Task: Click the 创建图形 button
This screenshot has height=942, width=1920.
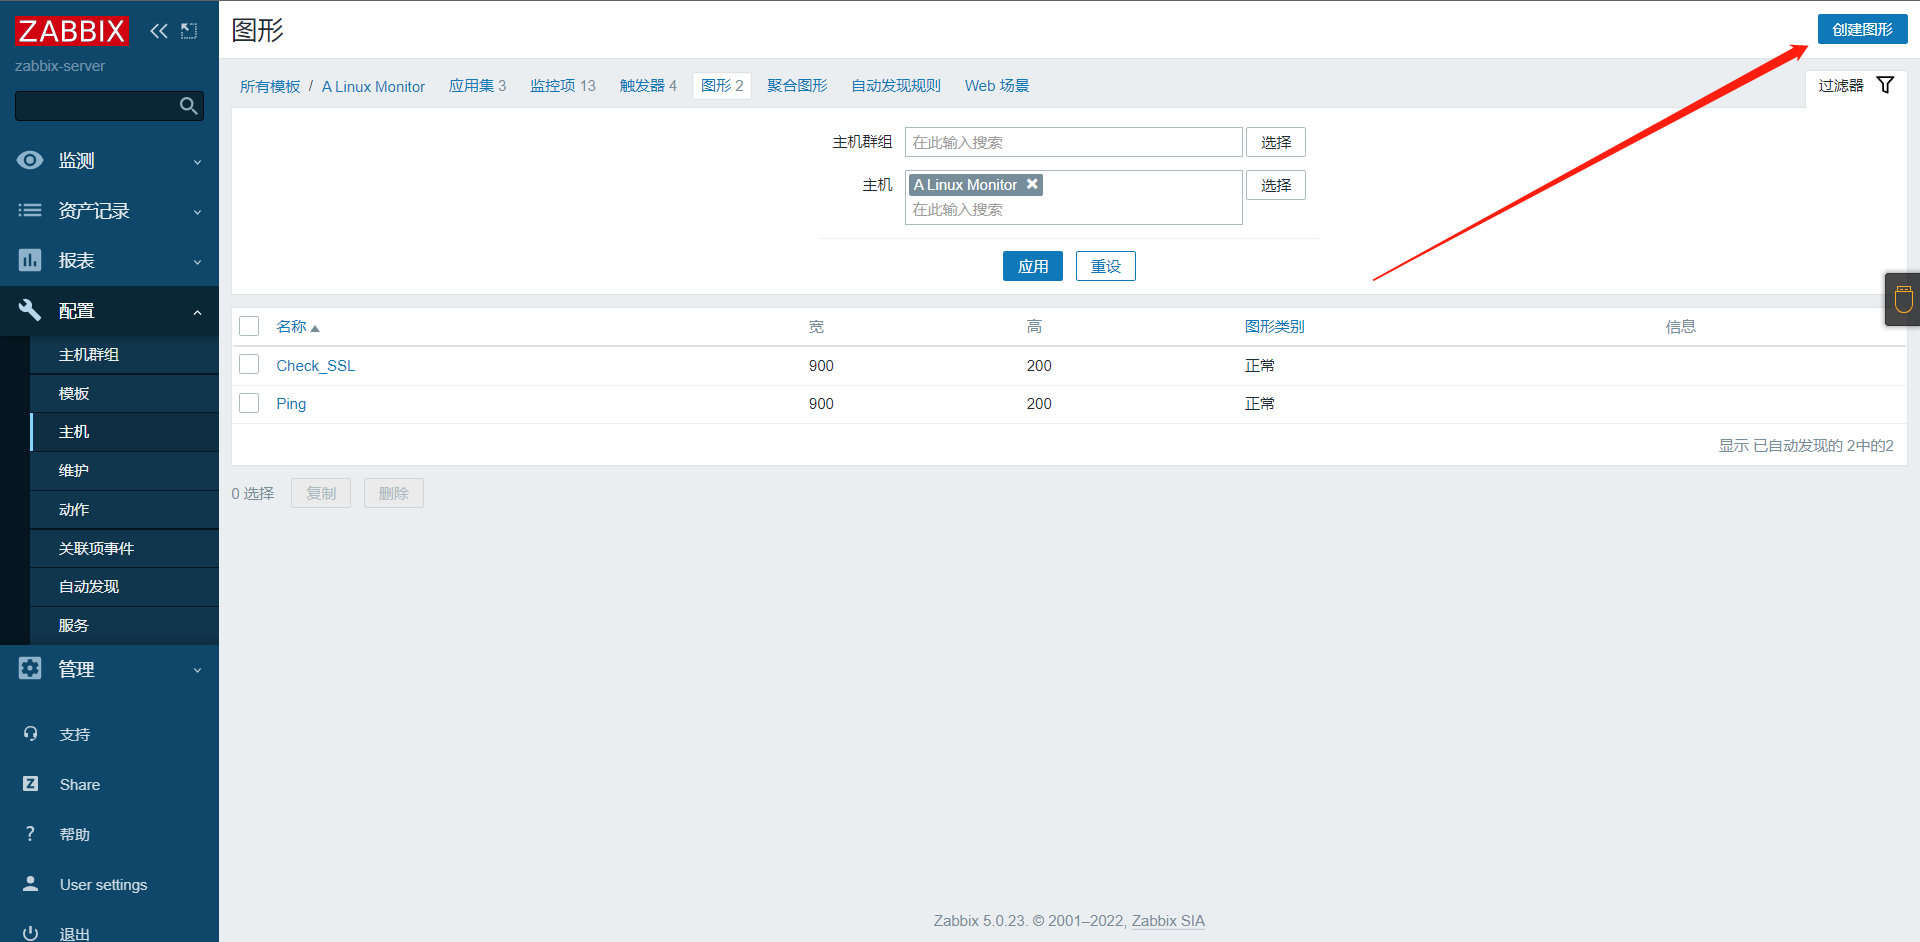Action: (x=1862, y=30)
